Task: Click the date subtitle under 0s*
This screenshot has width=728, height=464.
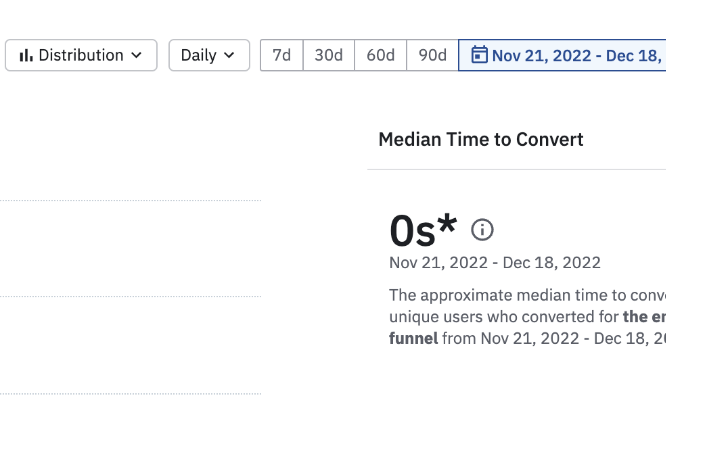Action: [495, 263]
